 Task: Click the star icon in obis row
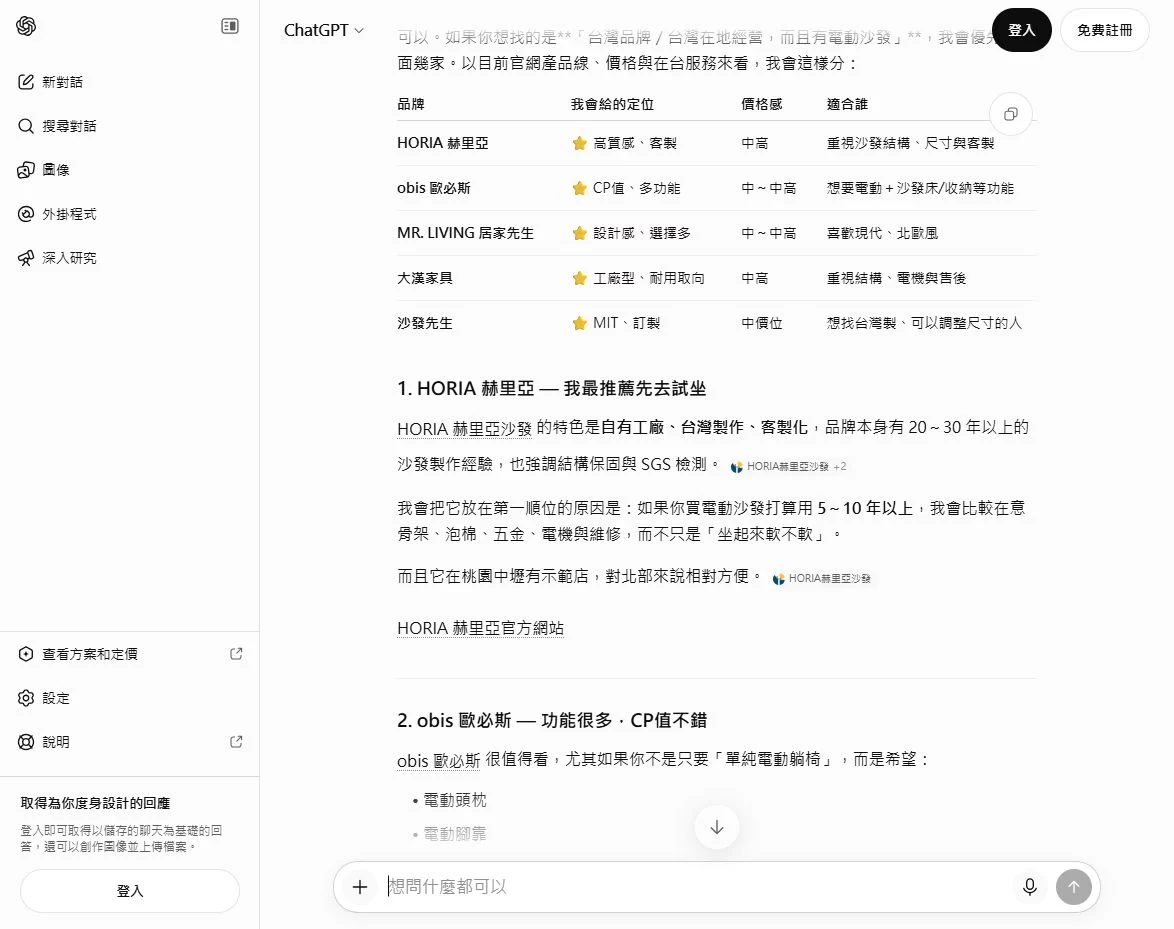(x=580, y=188)
